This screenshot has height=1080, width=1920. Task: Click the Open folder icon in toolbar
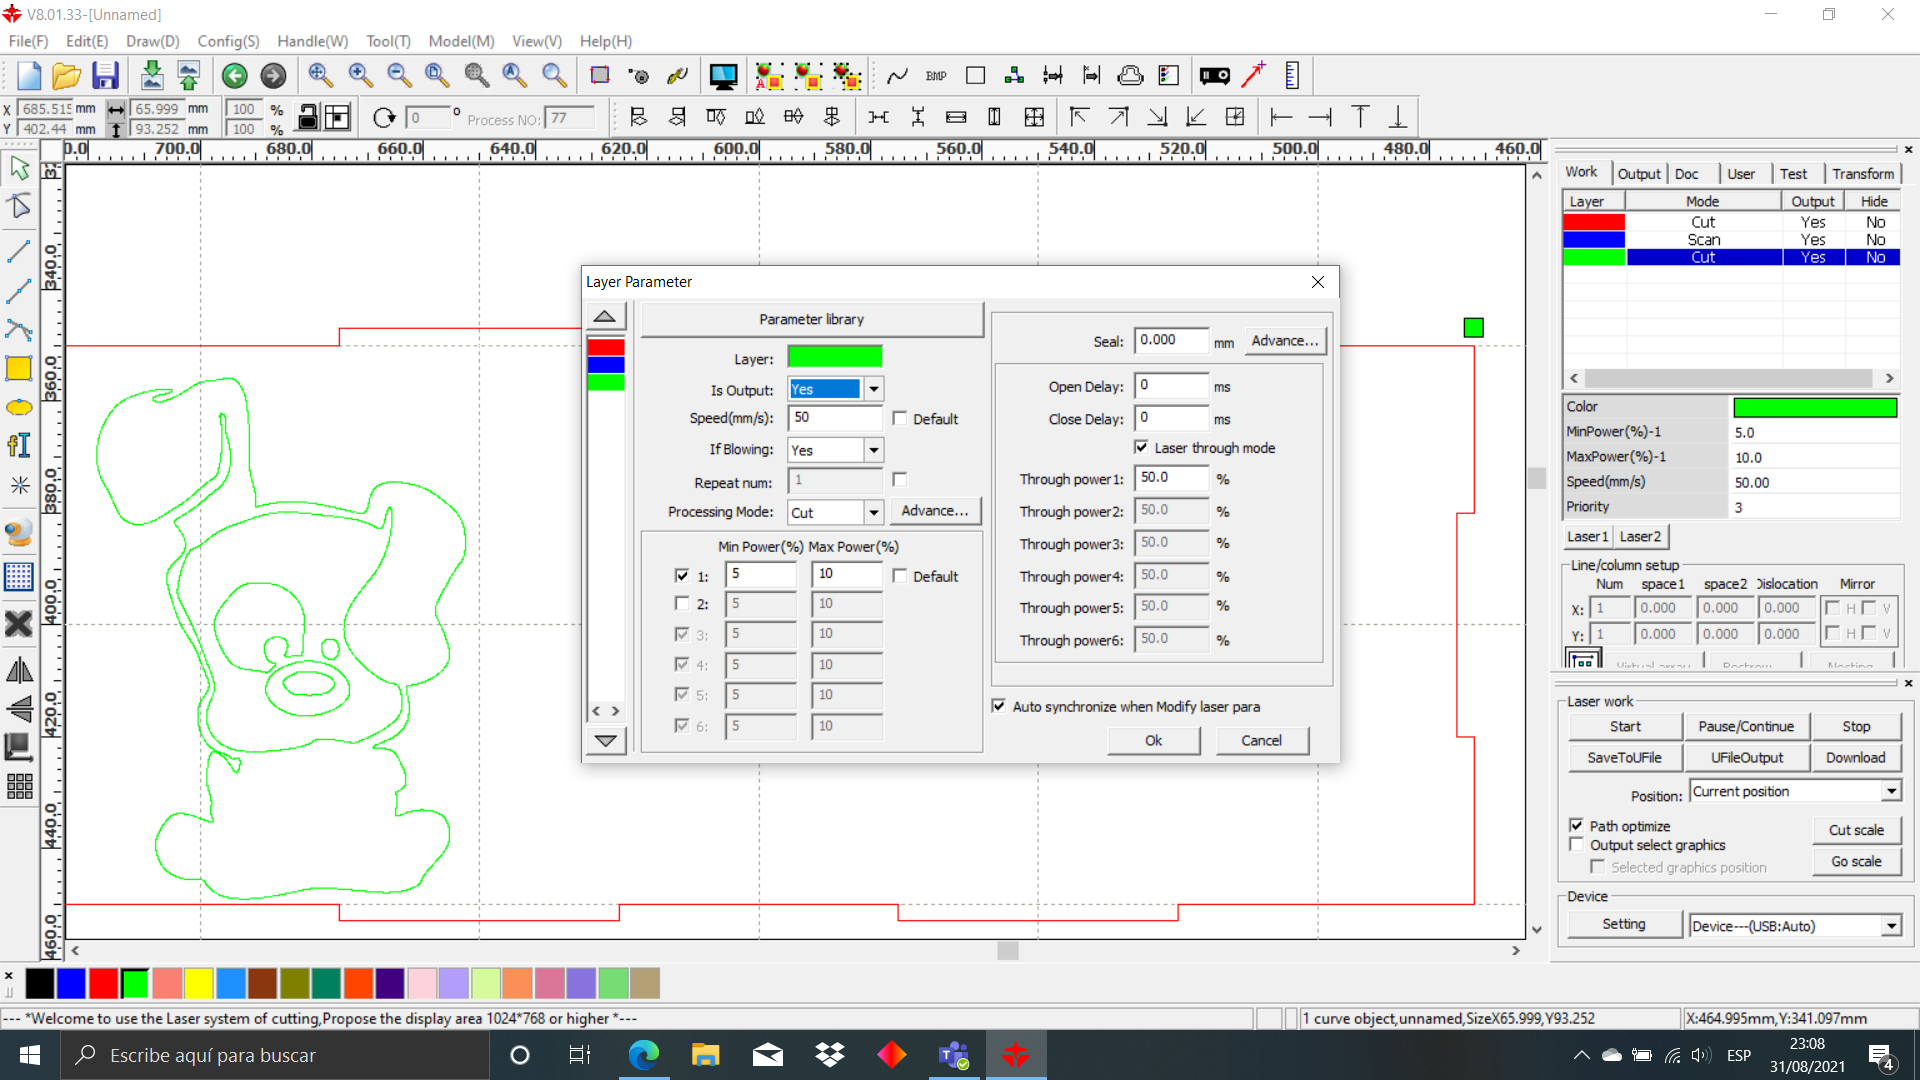pyautogui.click(x=66, y=76)
